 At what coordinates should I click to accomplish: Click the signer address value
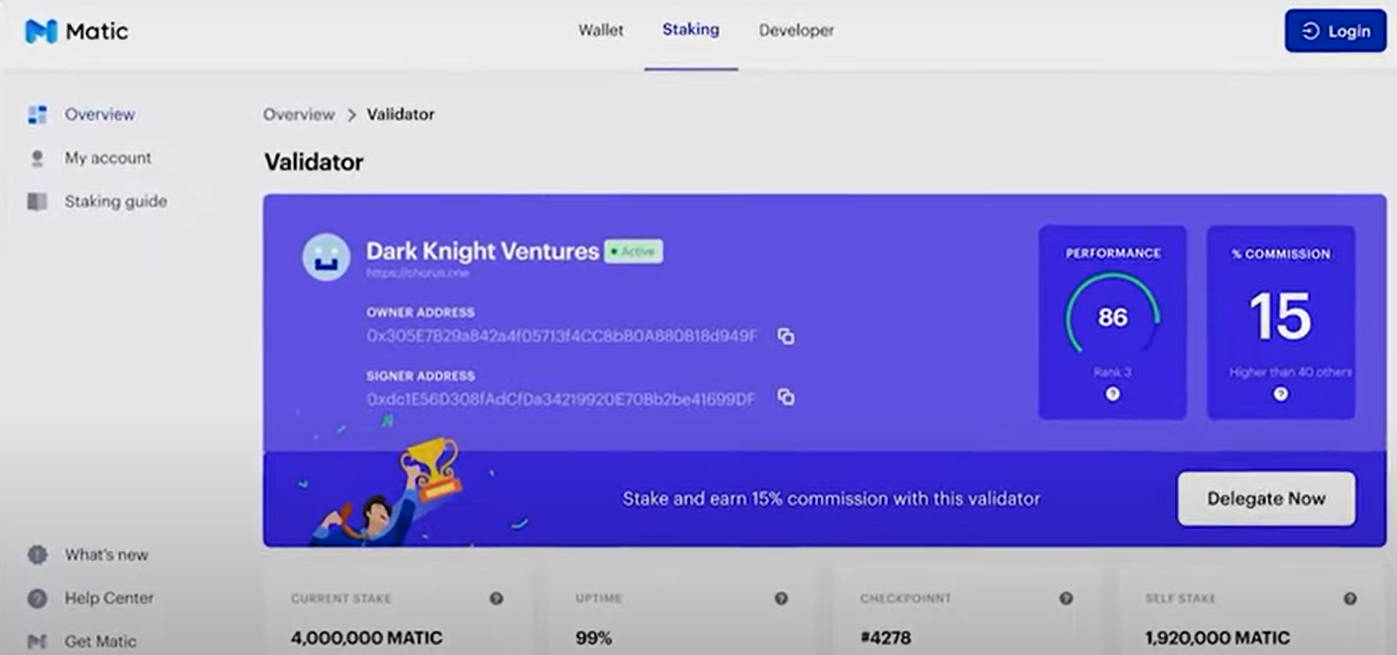tap(561, 399)
